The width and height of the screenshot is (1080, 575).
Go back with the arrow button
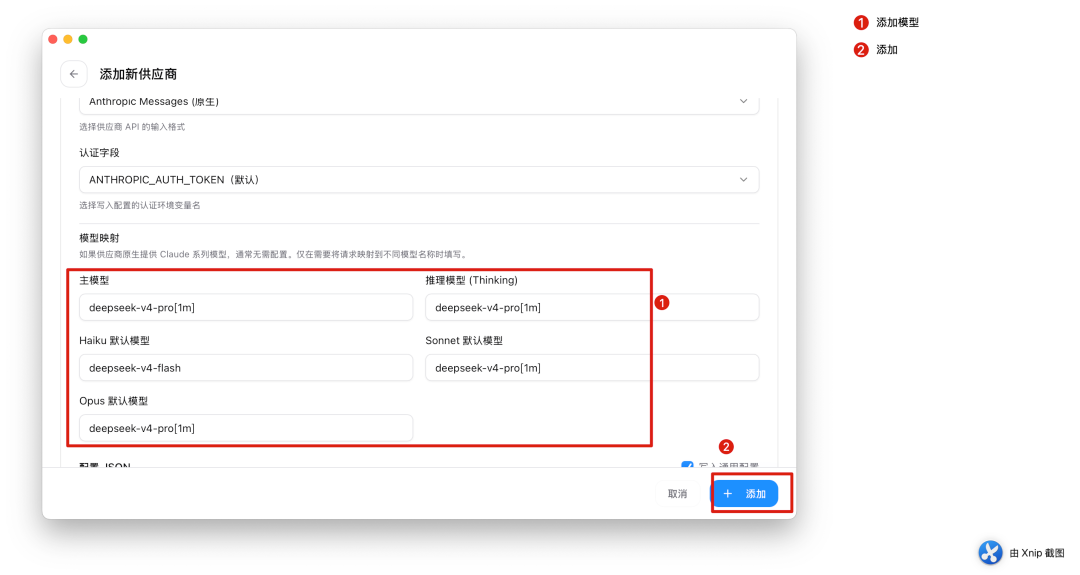(x=74, y=74)
